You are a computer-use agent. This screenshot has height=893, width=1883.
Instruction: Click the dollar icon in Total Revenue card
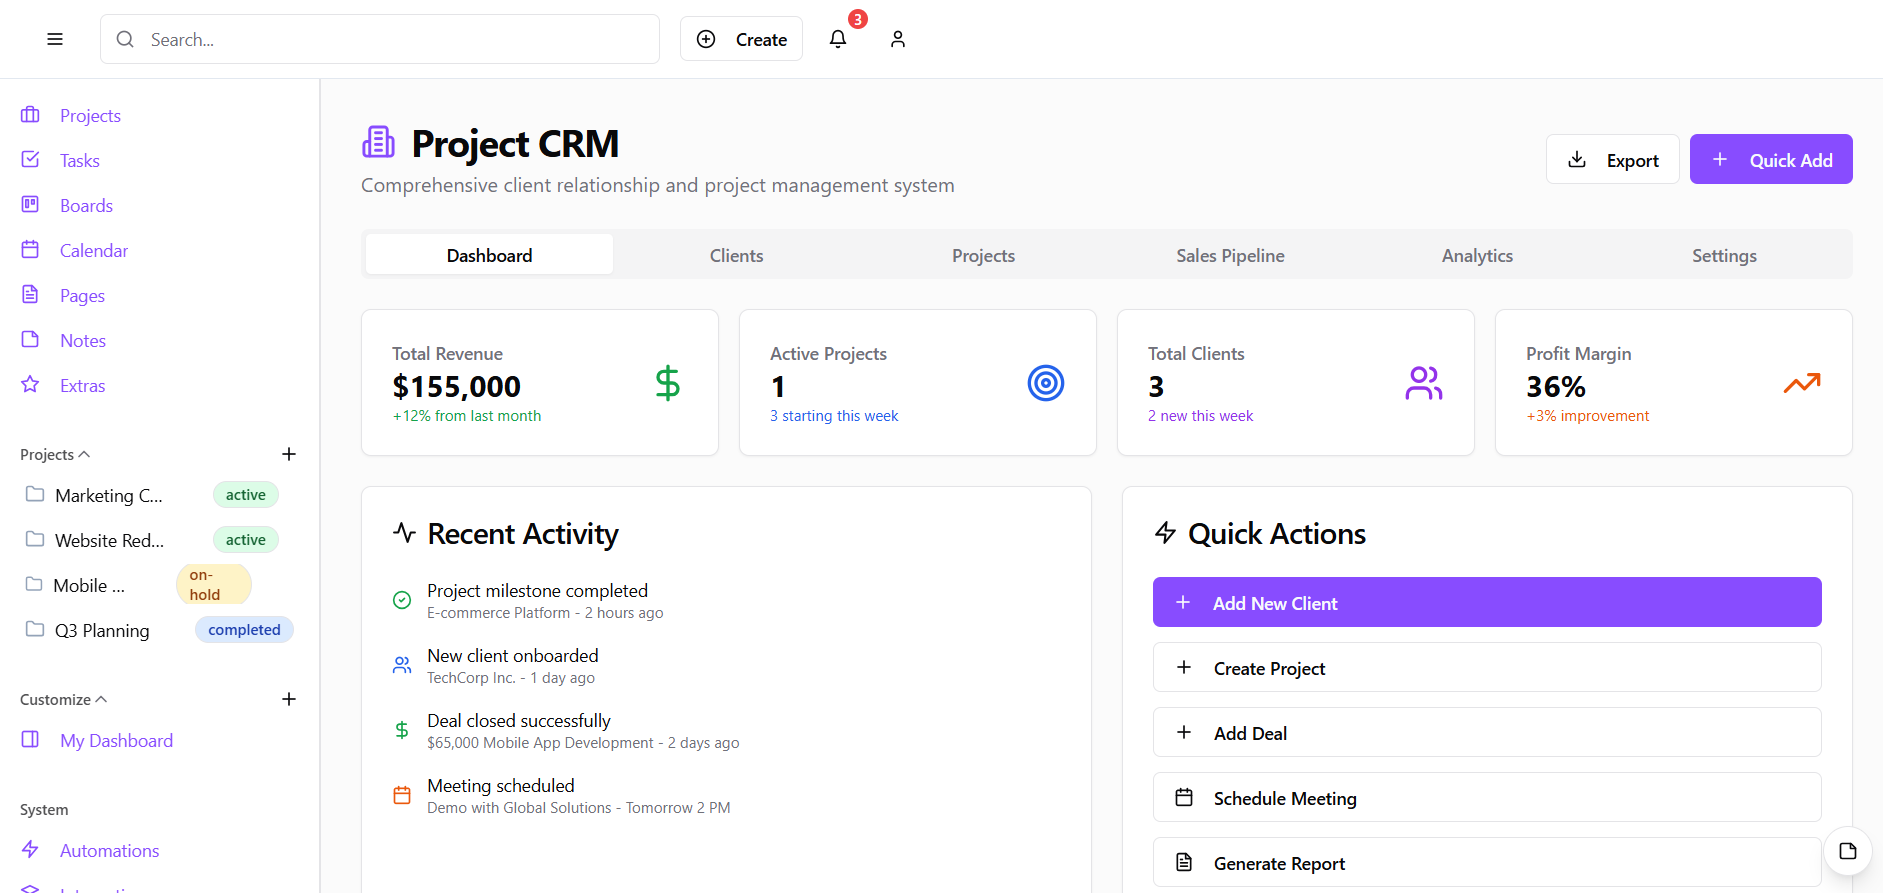click(x=668, y=383)
